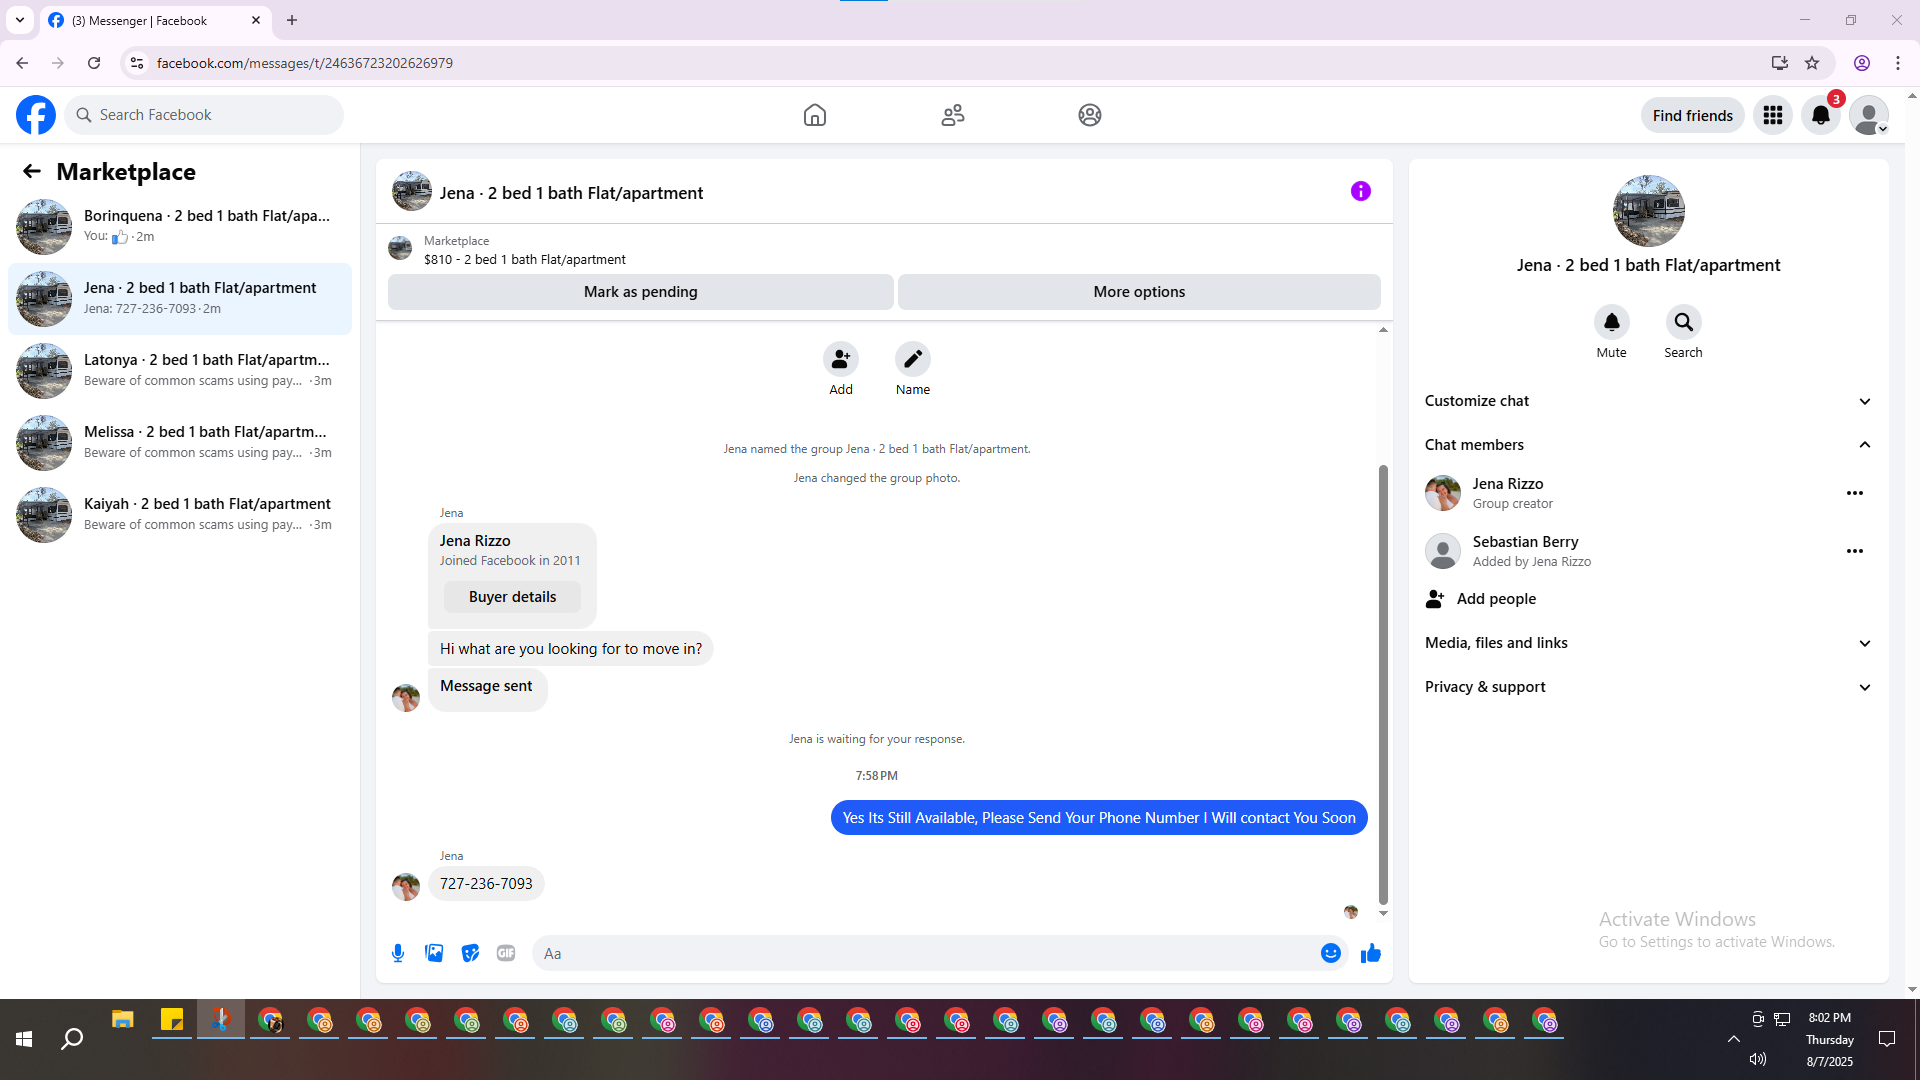Open Windows taskbar search
The width and height of the screenshot is (1920, 1080).
[x=72, y=1040]
